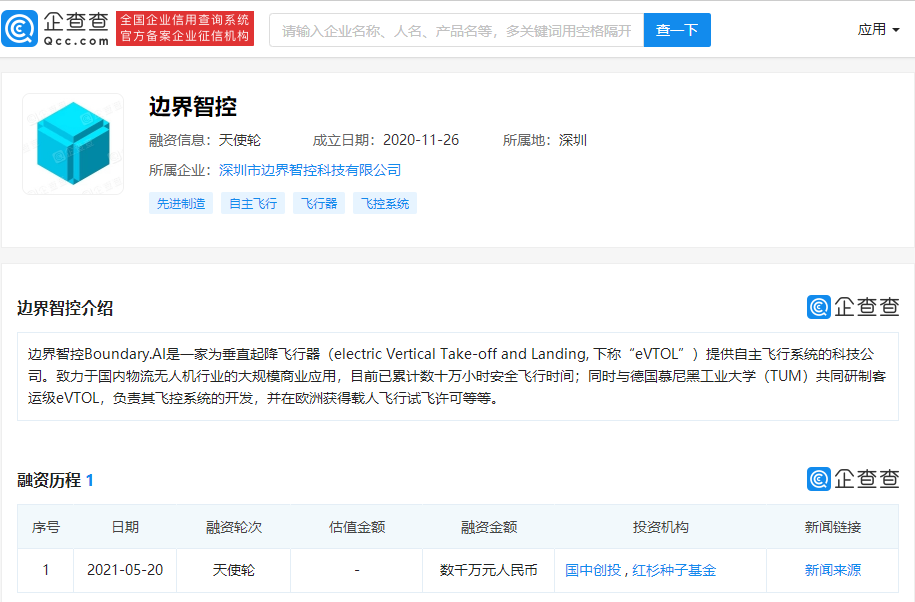Click the 企查查 watermark beside 边界智控介绍
The height and width of the screenshot is (602, 915).
click(x=852, y=307)
